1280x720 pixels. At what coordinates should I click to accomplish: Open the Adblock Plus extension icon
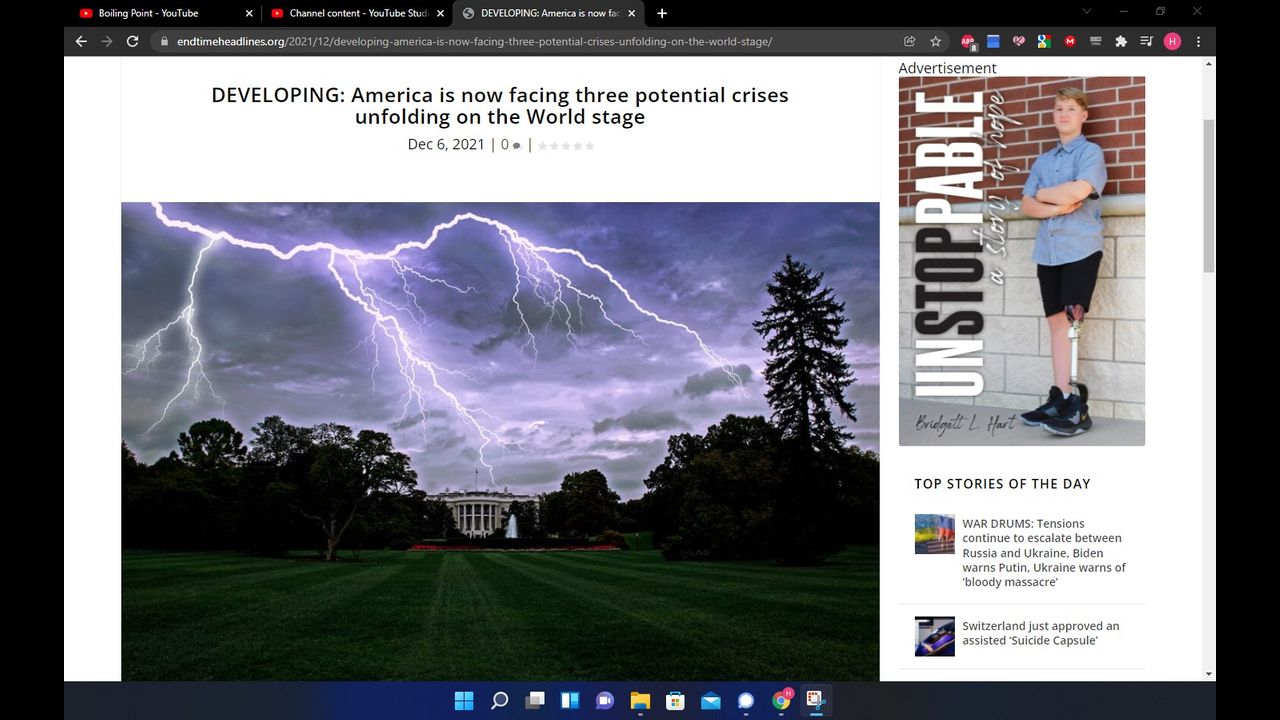pos(968,41)
